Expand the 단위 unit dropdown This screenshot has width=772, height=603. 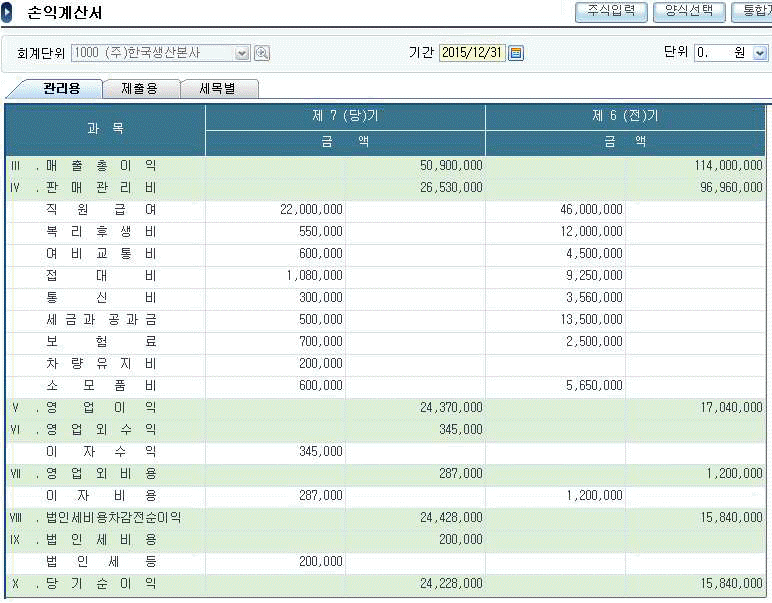[x=760, y=54]
